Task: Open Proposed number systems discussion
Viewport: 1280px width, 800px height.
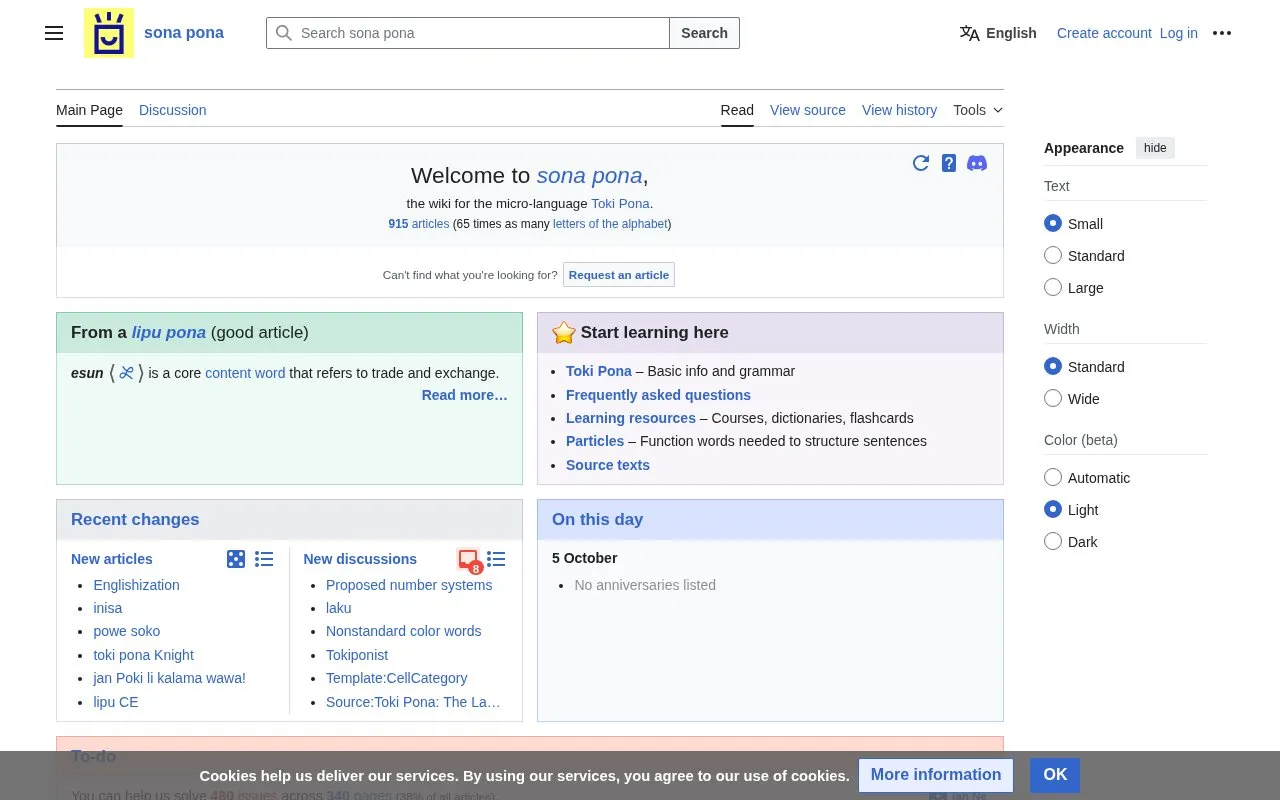Action: [x=409, y=585]
